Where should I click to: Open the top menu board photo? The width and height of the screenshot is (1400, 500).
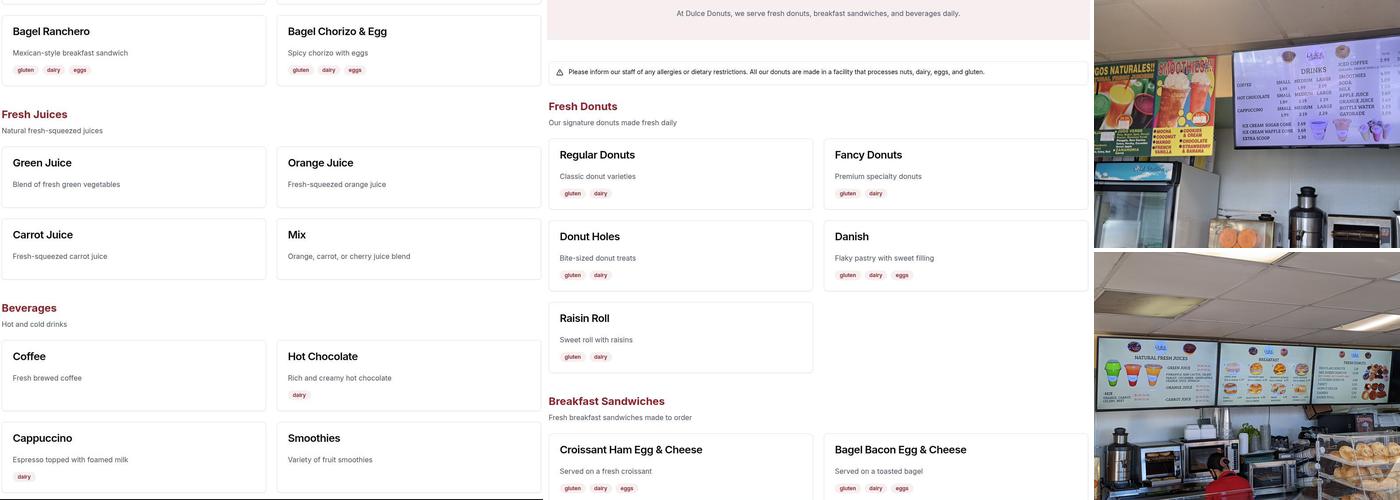1246,124
